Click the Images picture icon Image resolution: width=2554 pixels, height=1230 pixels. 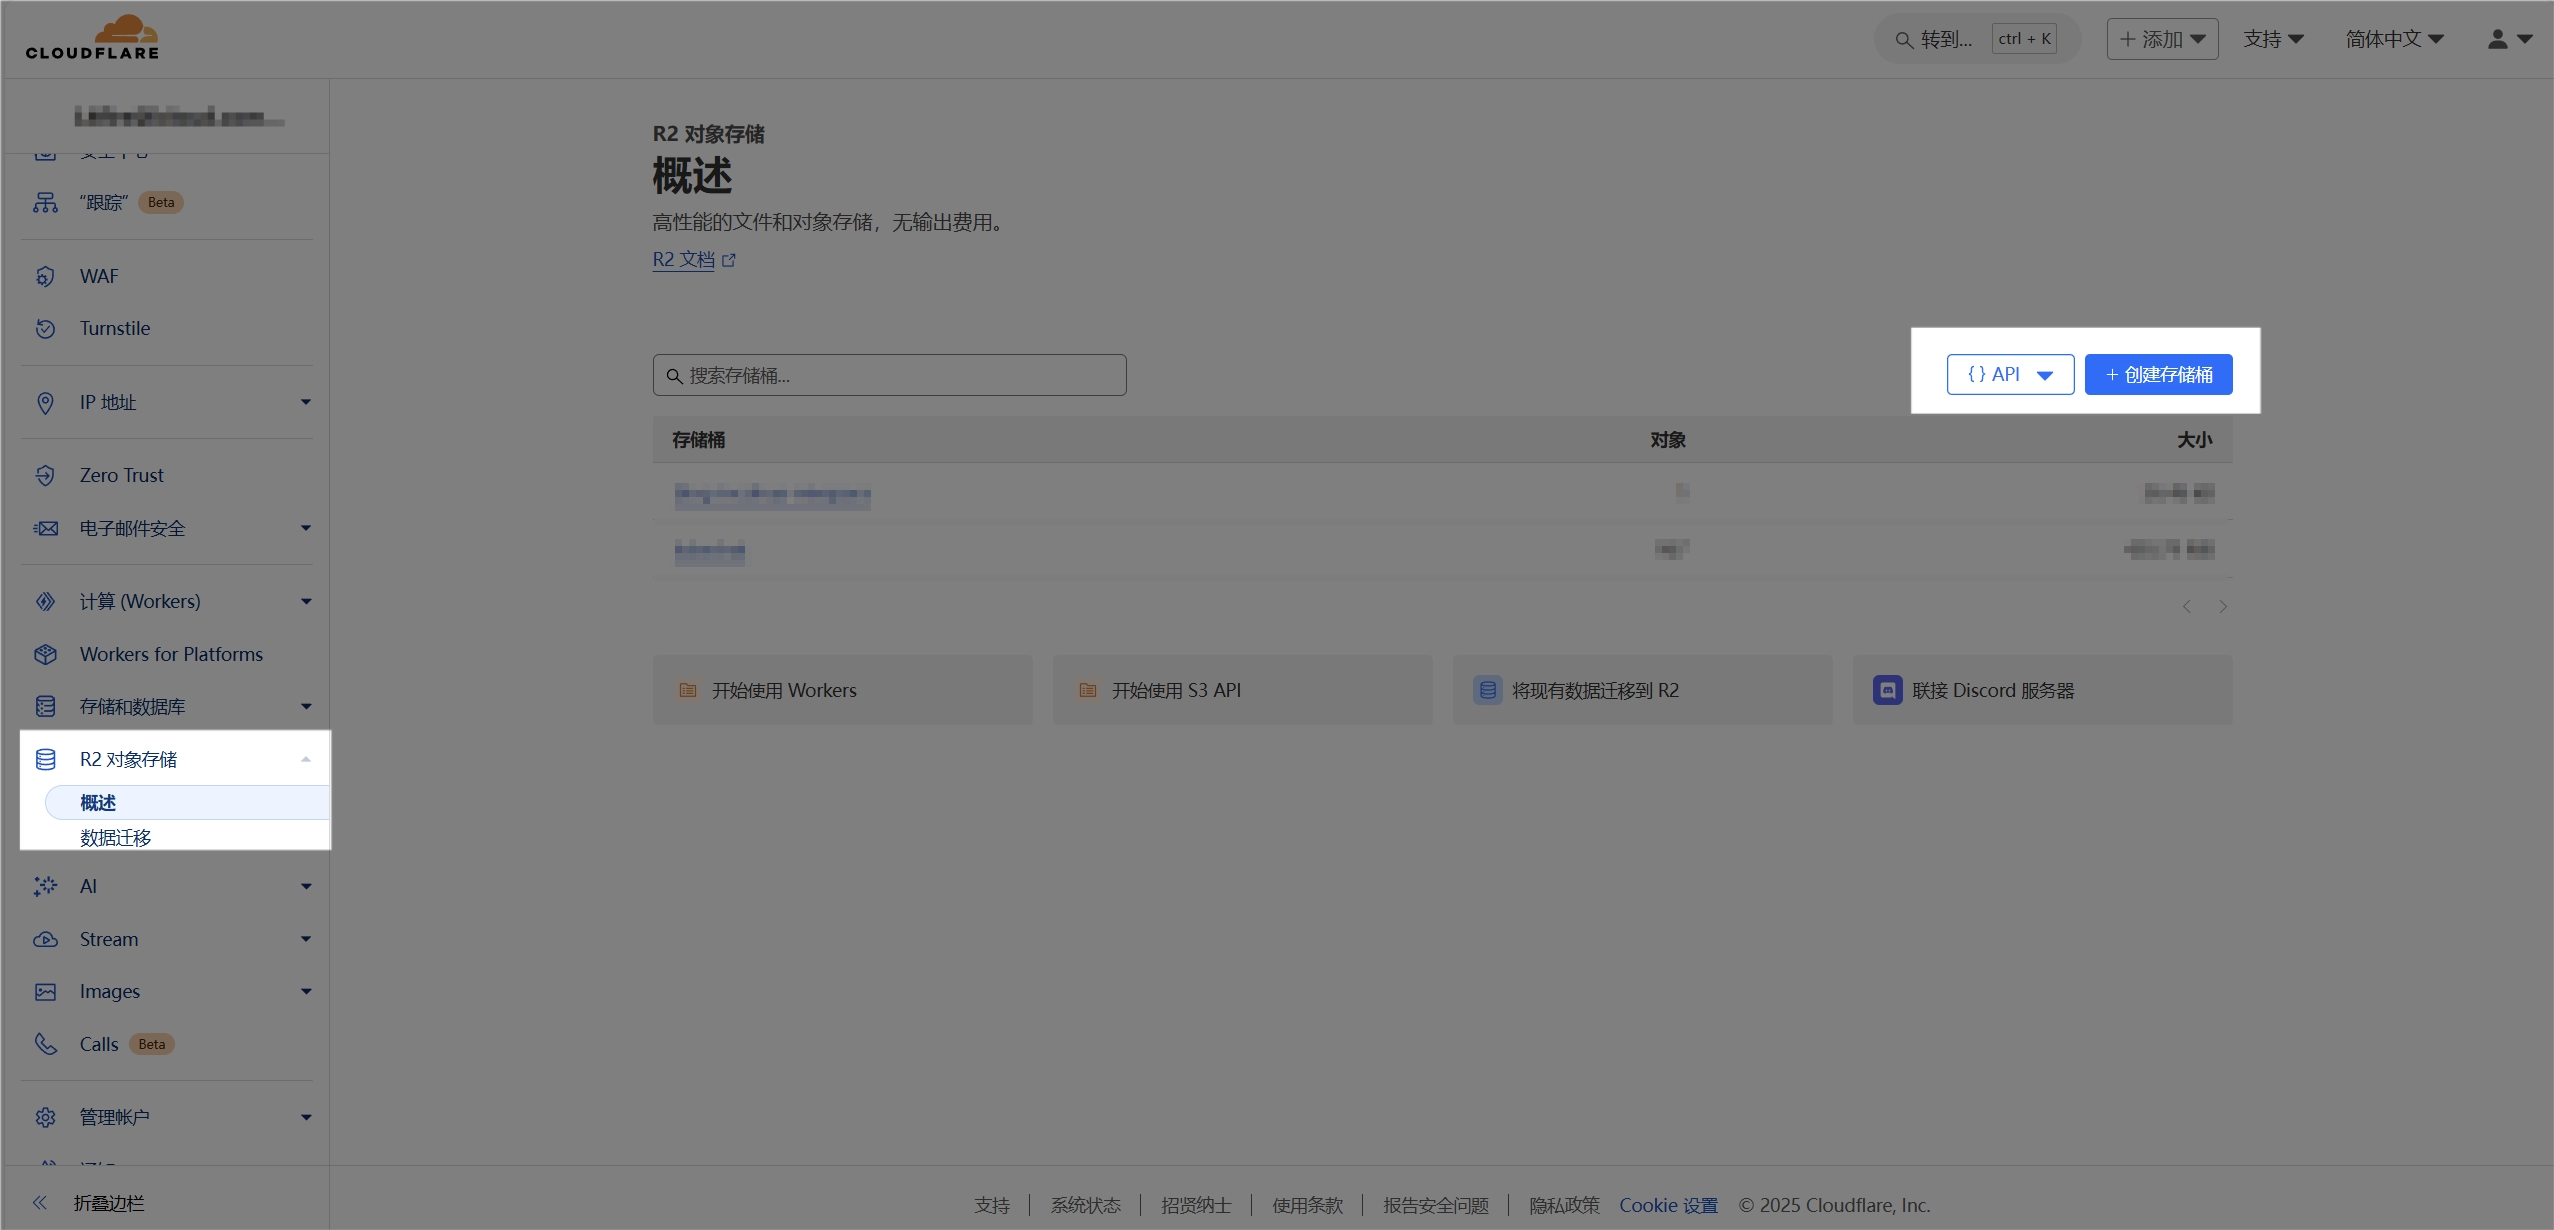[45, 991]
